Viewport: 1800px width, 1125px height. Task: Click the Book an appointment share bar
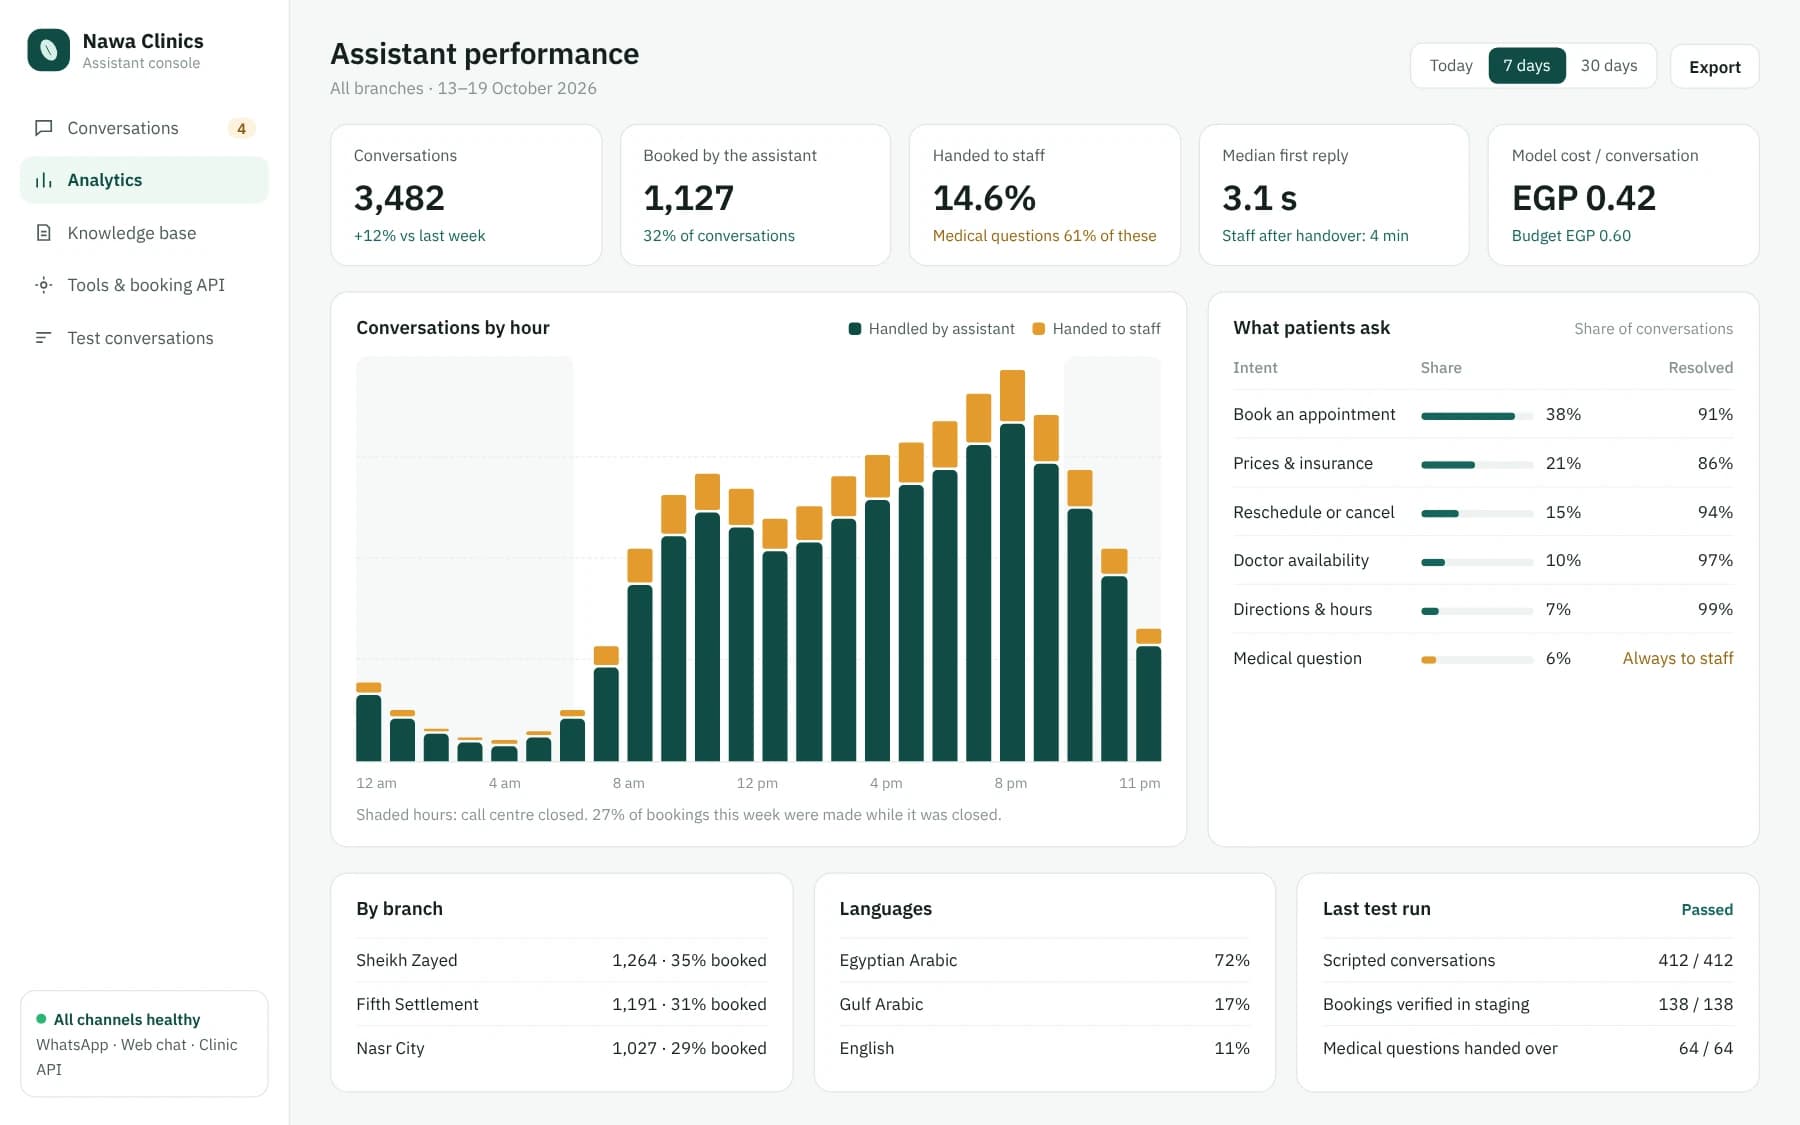point(1477,416)
